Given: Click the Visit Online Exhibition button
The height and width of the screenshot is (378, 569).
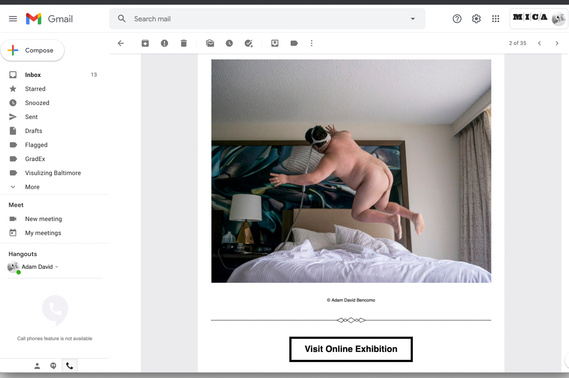Looking at the screenshot, I should (351, 349).
